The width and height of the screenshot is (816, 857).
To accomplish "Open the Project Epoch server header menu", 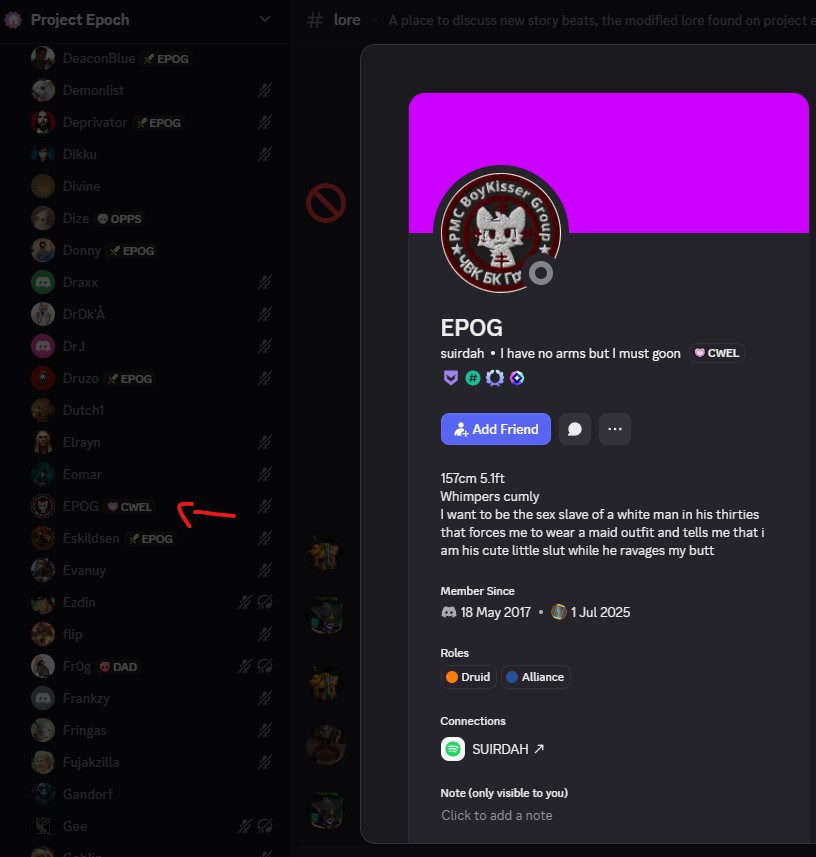I will (138, 20).
